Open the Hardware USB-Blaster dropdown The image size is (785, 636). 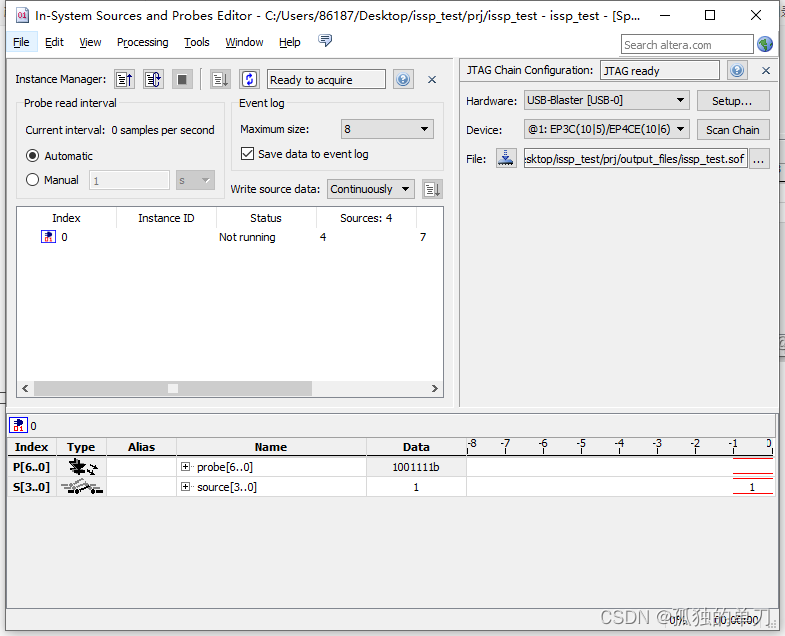(607, 100)
